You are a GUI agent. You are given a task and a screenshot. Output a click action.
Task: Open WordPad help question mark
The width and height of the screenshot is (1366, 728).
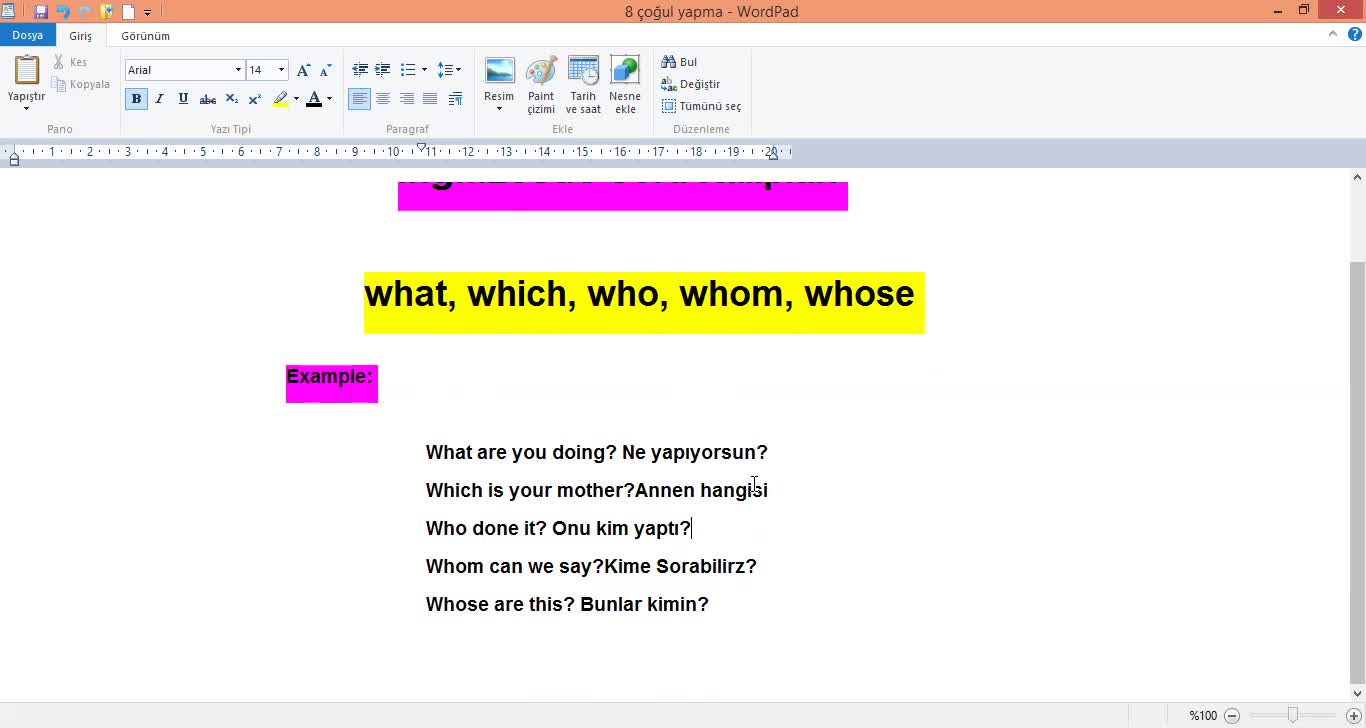tap(1355, 34)
